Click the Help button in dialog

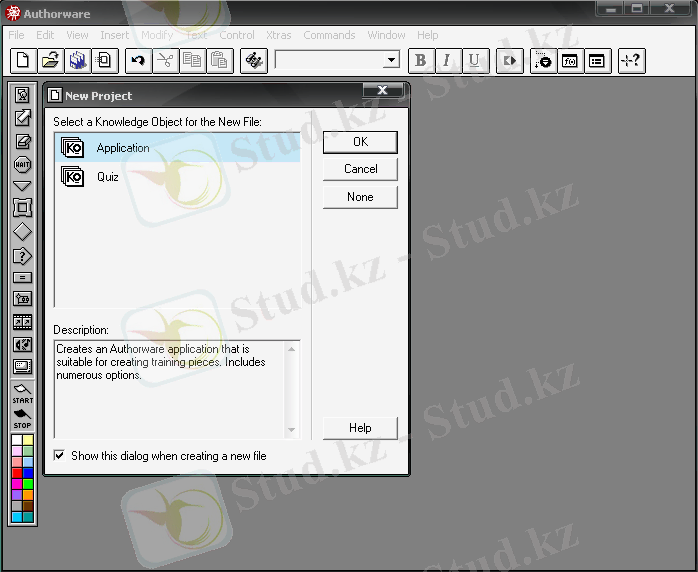click(360, 428)
